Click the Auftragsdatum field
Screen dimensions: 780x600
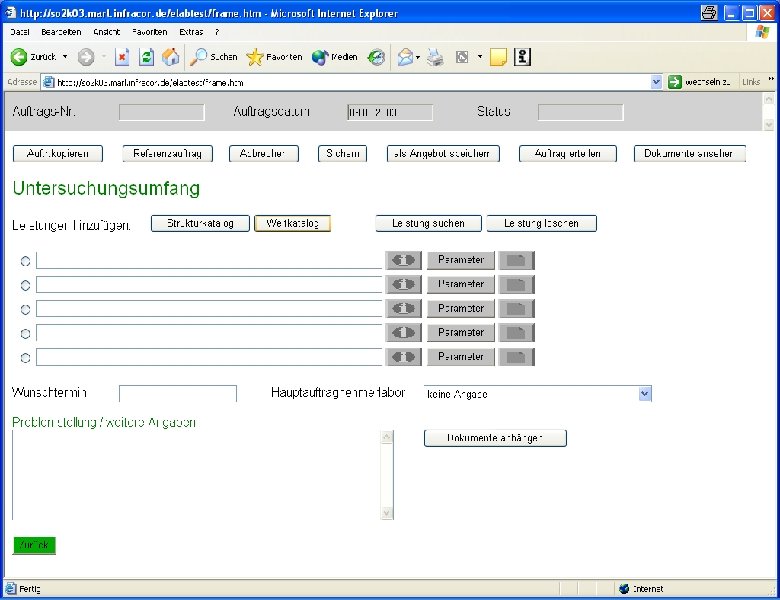pyautogui.click(x=390, y=112)
